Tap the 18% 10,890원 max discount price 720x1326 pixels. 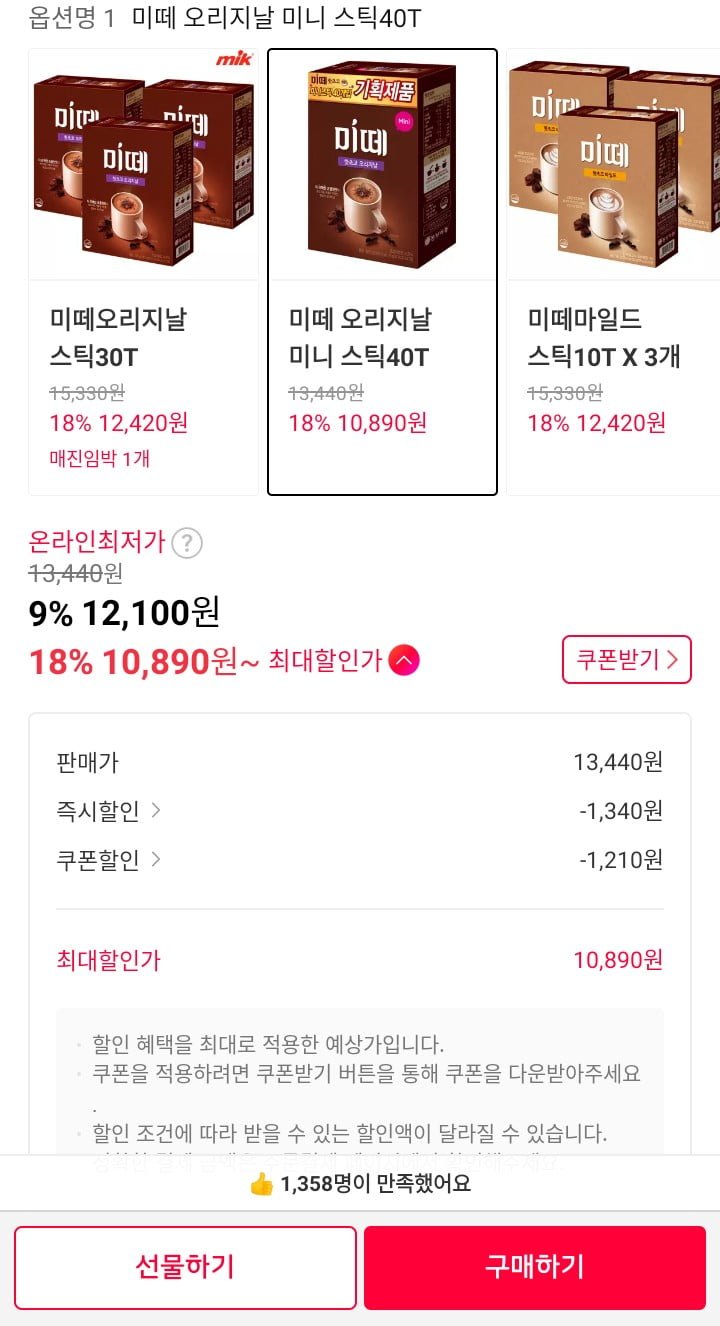[x=134, y=661]
